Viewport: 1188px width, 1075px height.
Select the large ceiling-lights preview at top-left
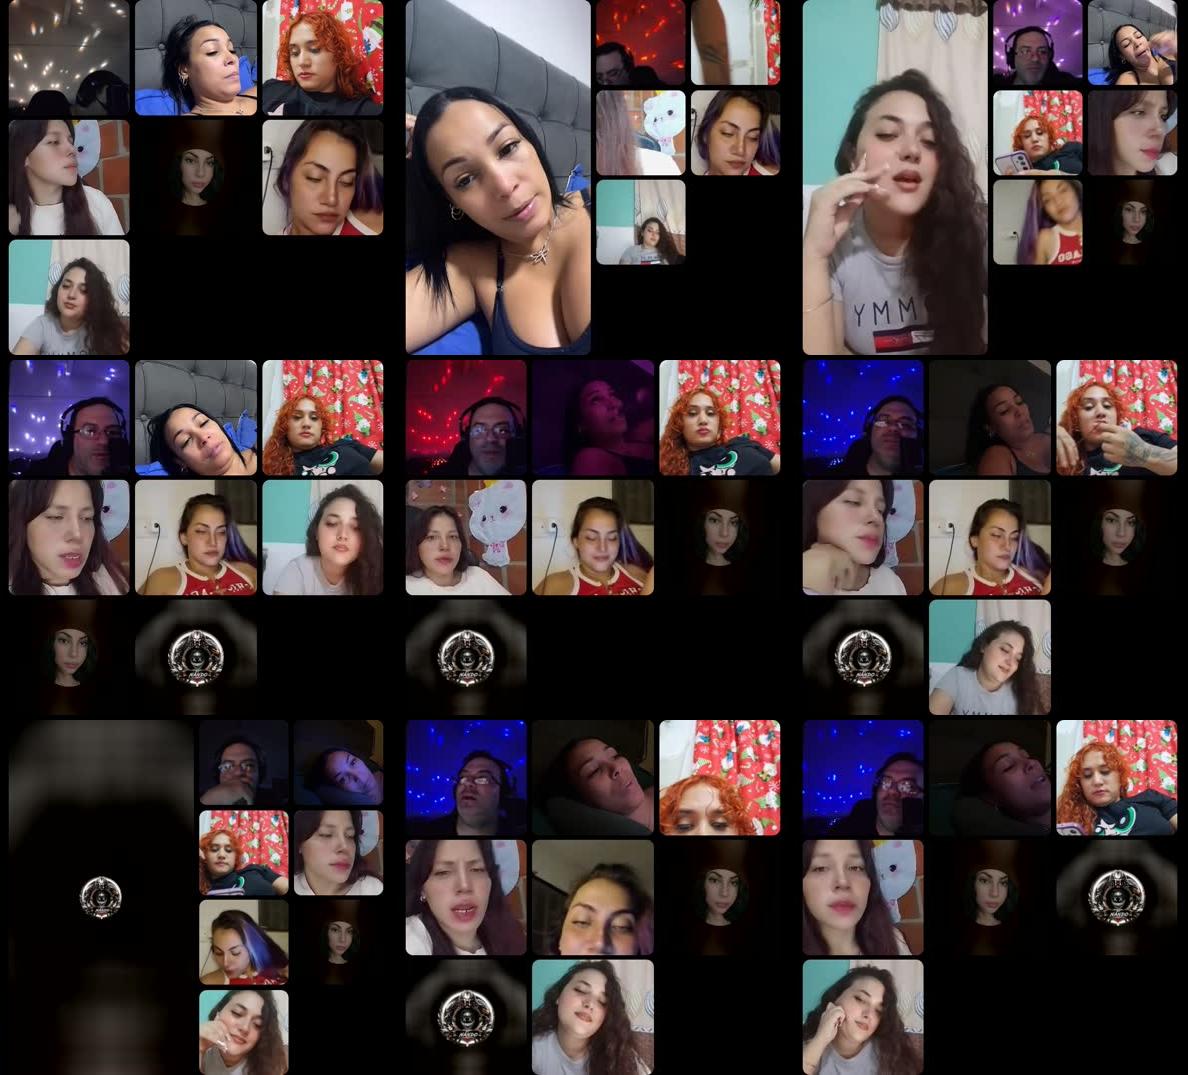(x=68, y=56)
